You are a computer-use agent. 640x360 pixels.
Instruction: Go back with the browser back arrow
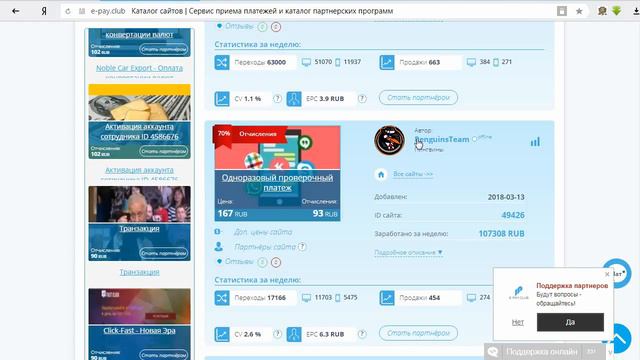click(16, 11)
